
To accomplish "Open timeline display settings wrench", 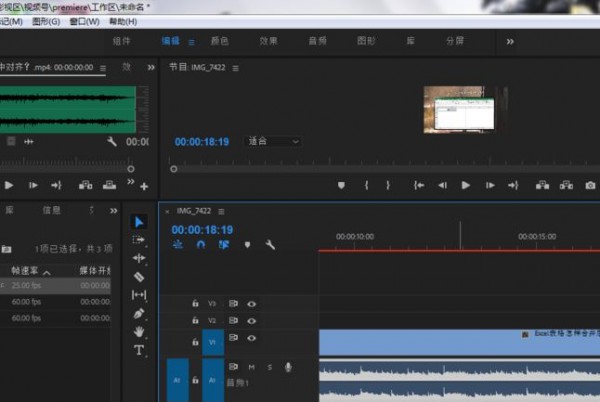I will (x=270, y=244).
